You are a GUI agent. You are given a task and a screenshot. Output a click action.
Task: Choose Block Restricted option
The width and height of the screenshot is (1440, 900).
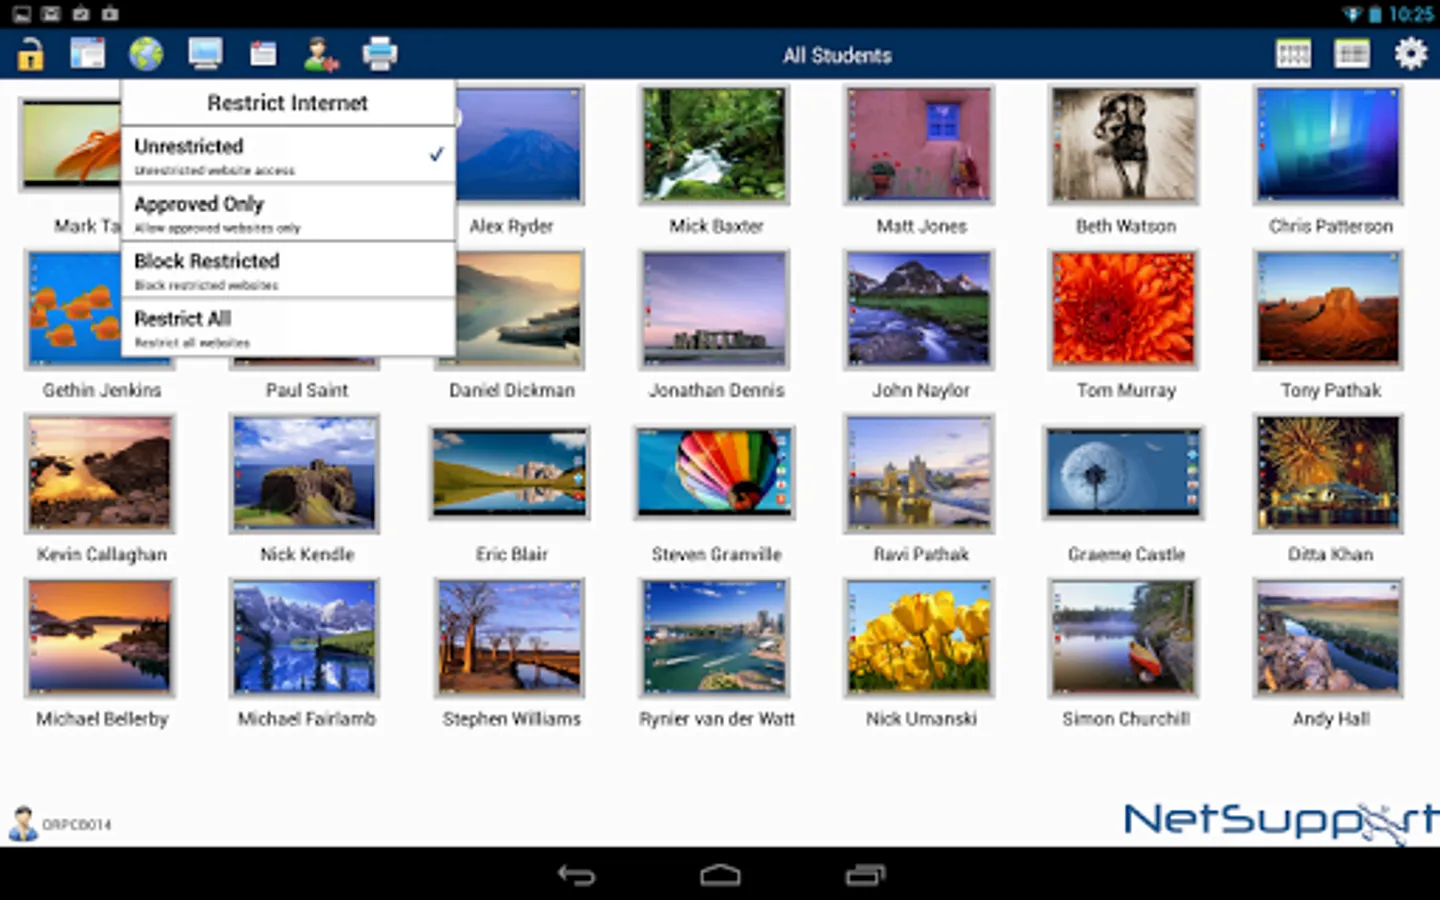tap(288, 270)
